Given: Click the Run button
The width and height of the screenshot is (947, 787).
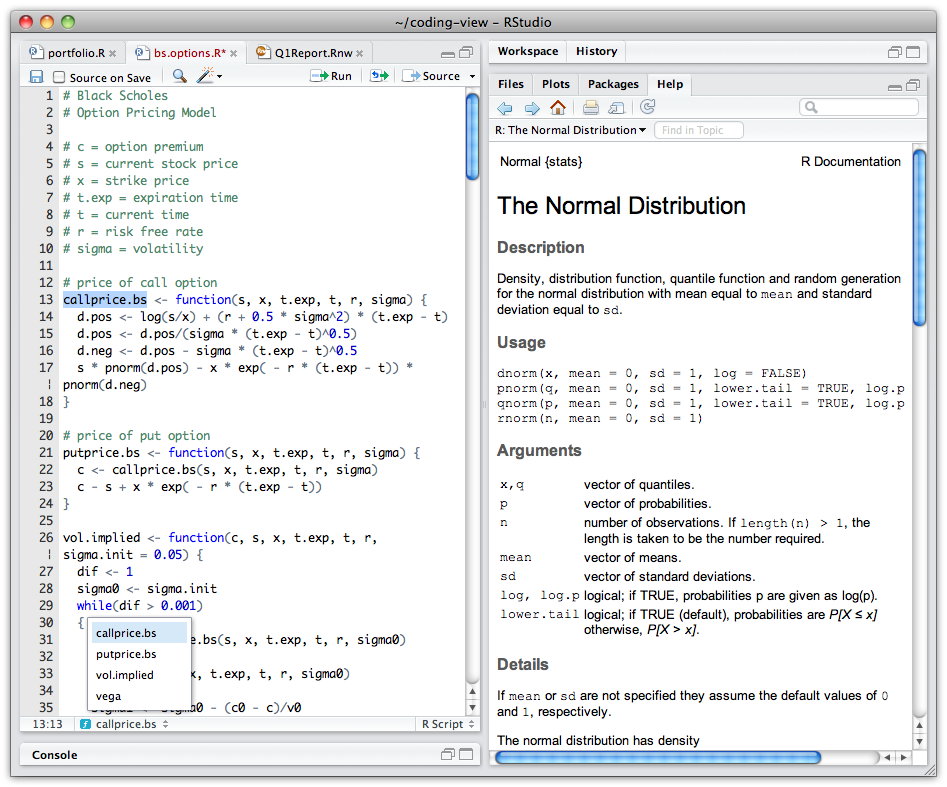Looking at the screenshot, I should pyautogui.click(x=332, y=76).
